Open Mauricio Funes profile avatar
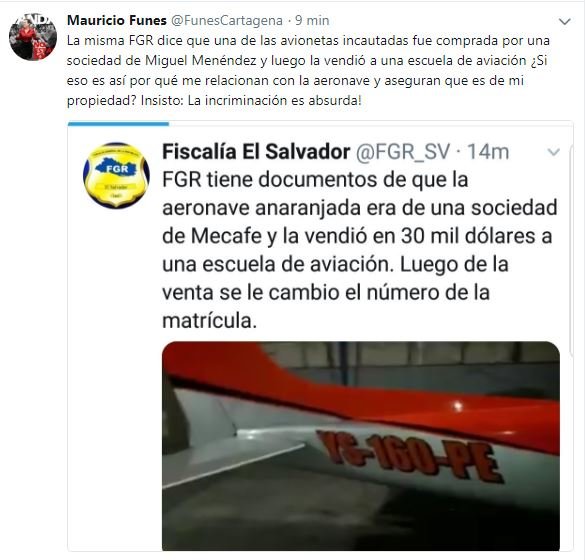Screen dimensions: 585x560 pos(33,37)
